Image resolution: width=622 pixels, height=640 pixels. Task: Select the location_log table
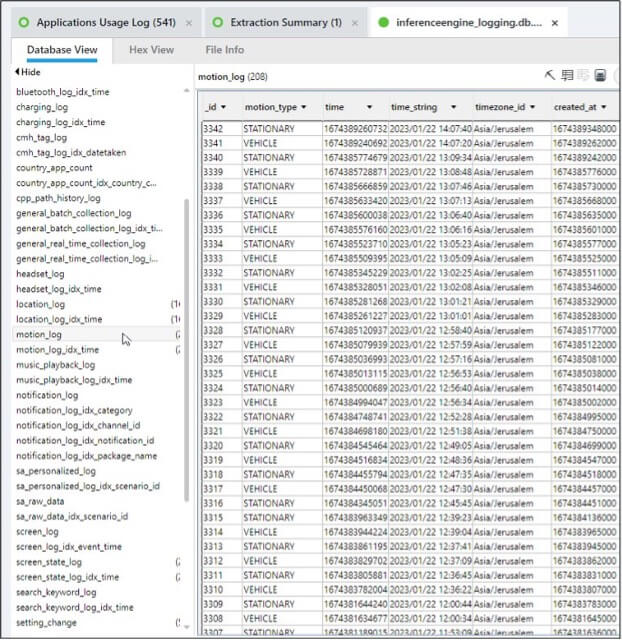(40, 304)
